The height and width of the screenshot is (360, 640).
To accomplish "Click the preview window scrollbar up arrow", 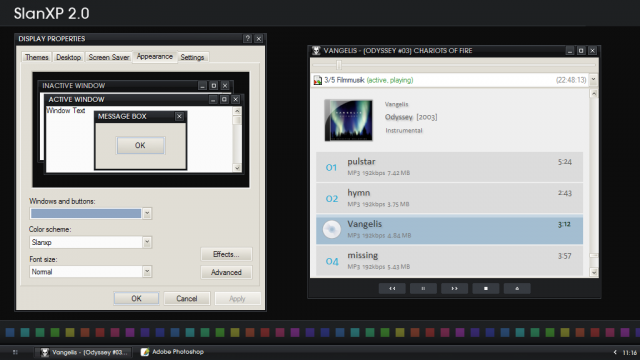I will tap(237, 111).
